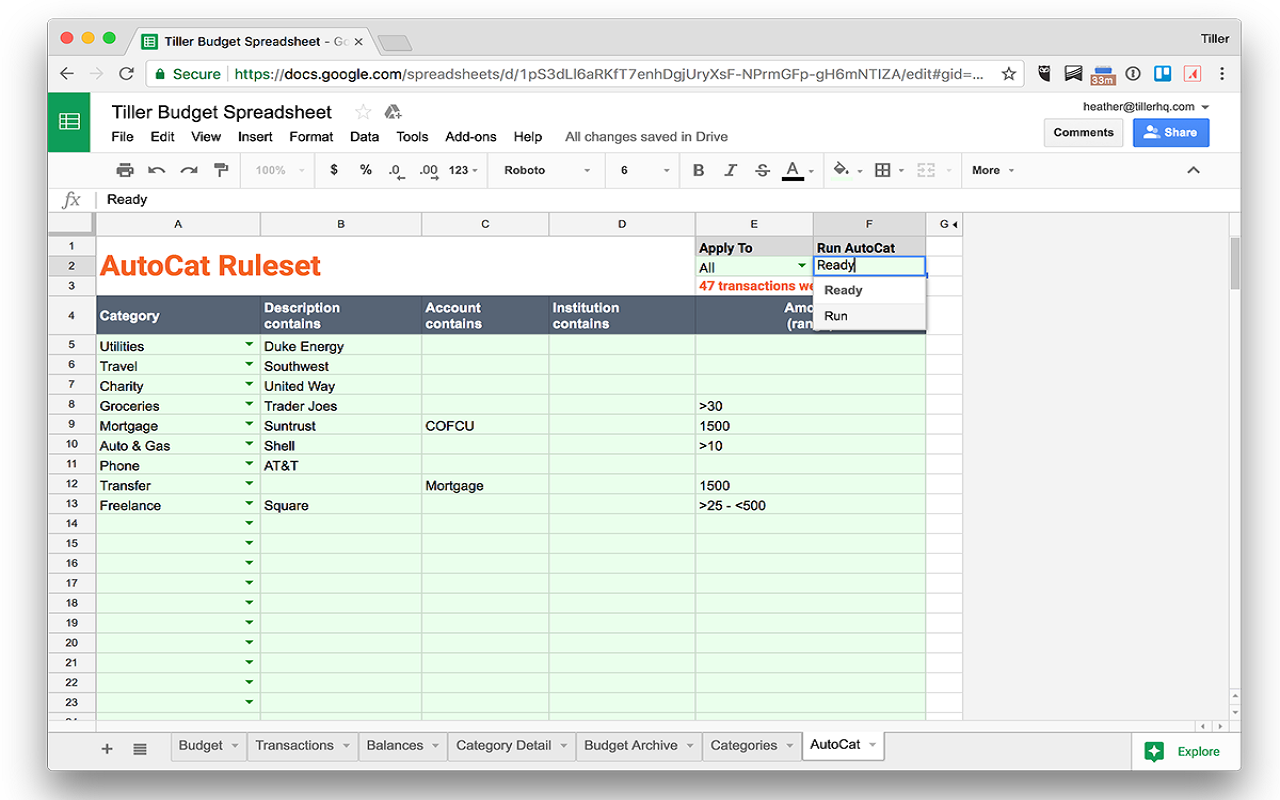The height and width of the screenshot is (800, 1280).
Task: Select the Paint format tool
Action: (221, 170)
